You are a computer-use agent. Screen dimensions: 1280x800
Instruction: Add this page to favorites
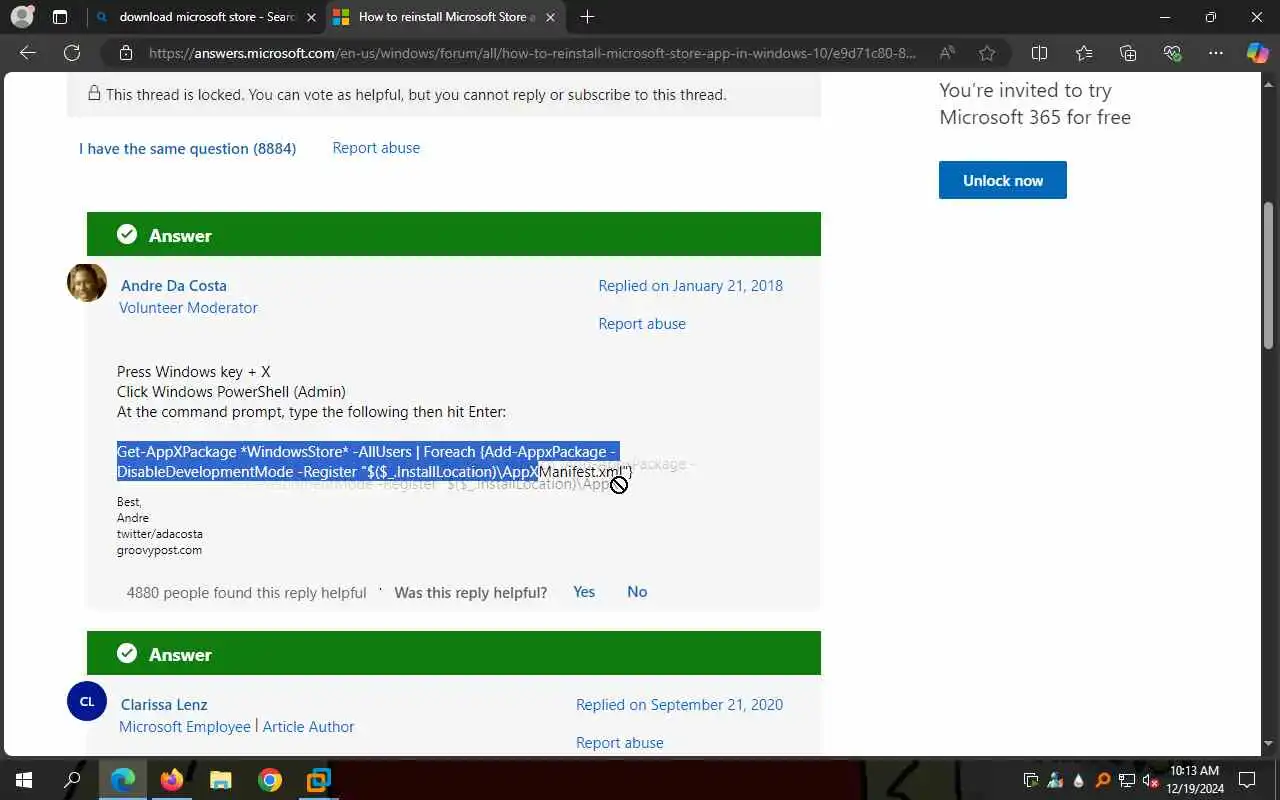pos(987,53)
